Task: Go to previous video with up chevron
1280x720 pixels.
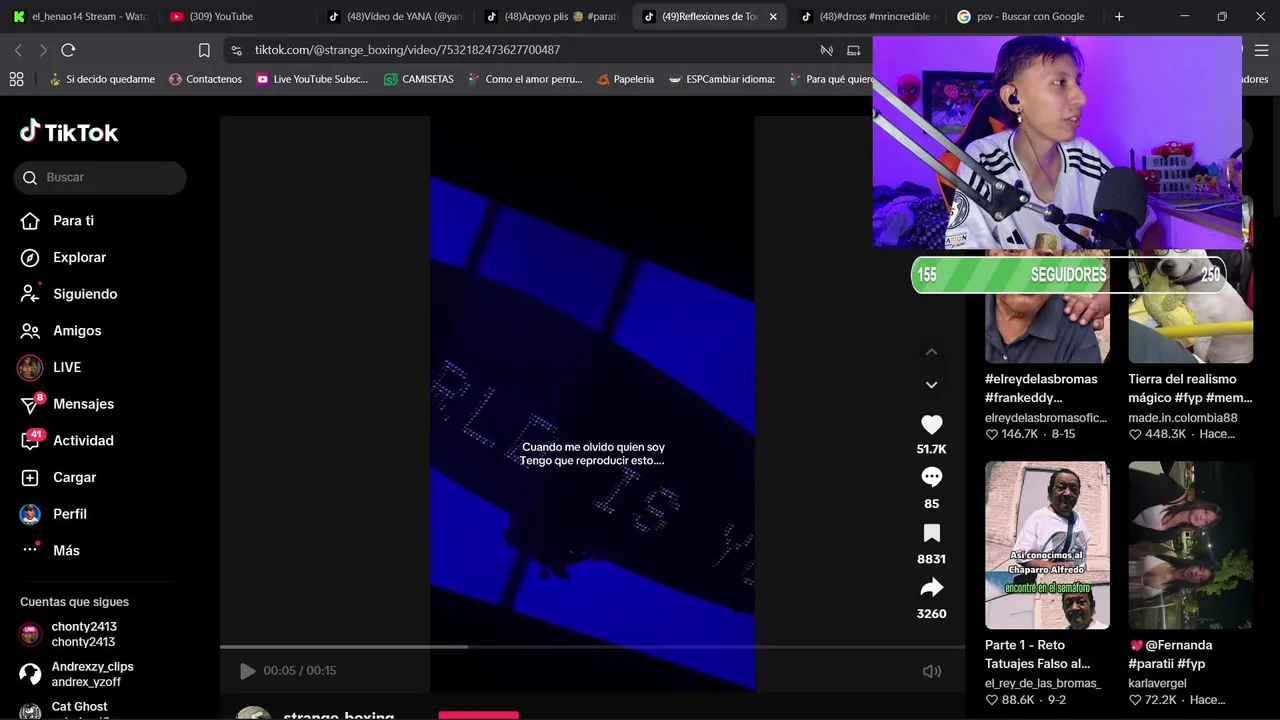Action: 931,352
